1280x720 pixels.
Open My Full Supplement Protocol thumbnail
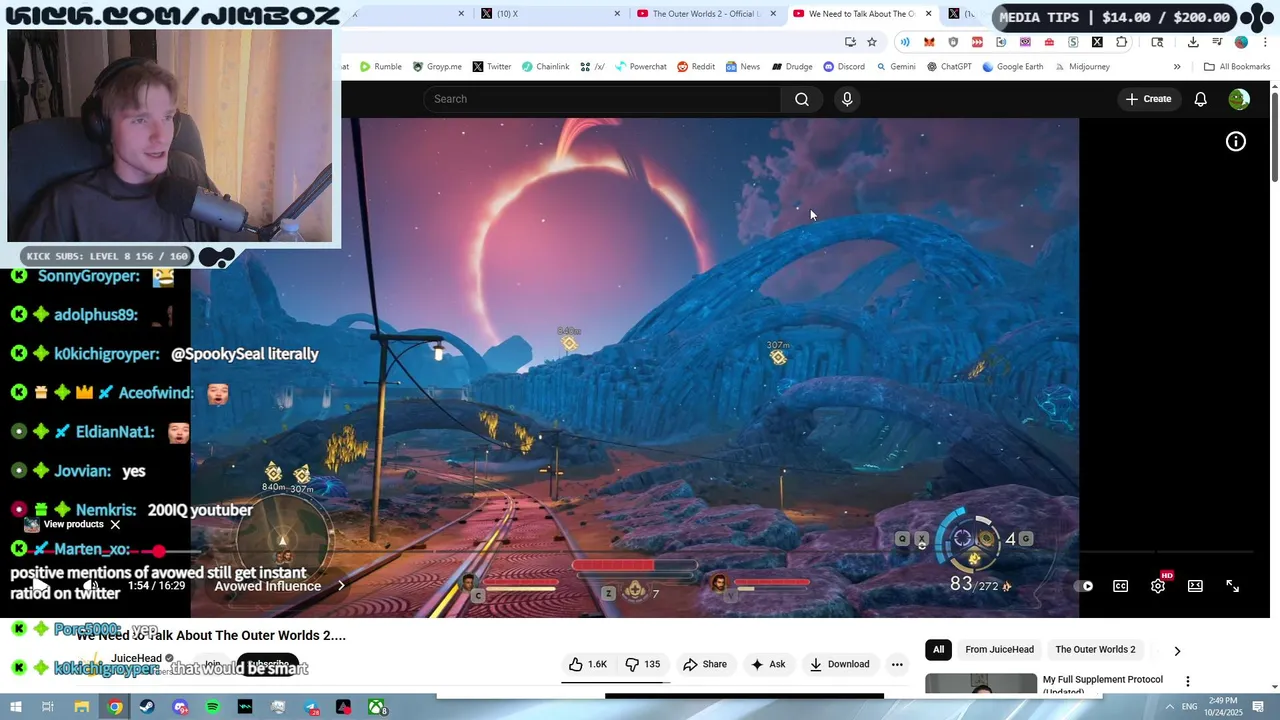click(x=981, y=683)
